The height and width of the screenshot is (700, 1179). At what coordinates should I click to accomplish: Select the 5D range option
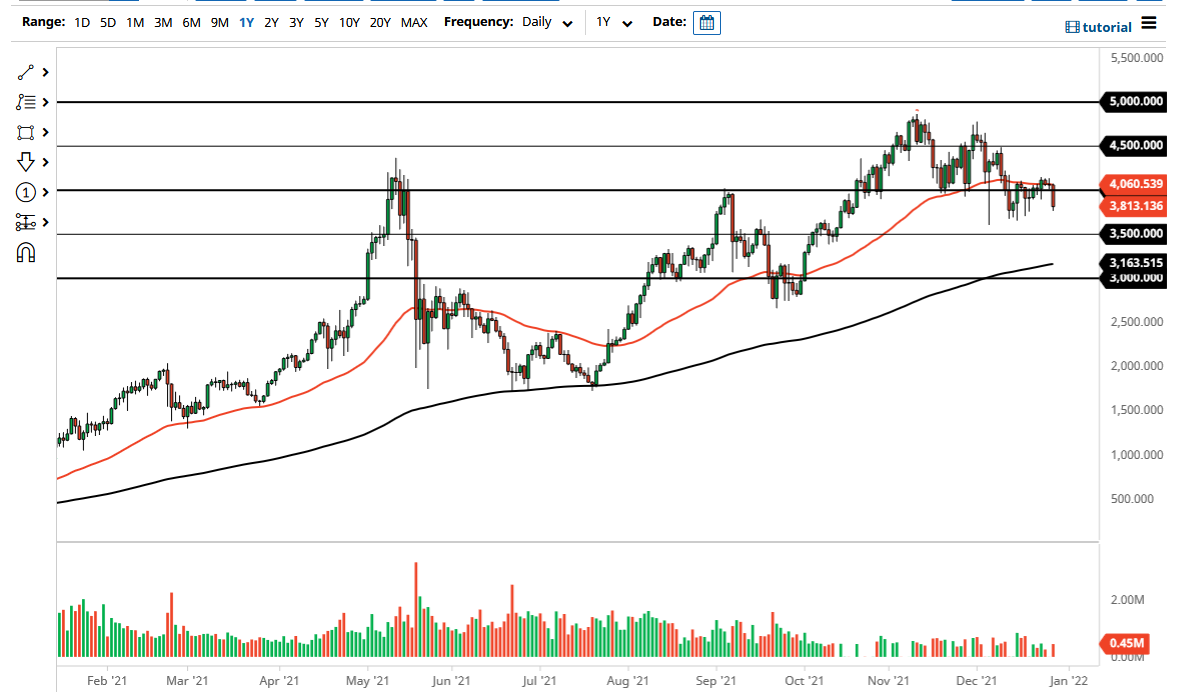pos(107,22)
